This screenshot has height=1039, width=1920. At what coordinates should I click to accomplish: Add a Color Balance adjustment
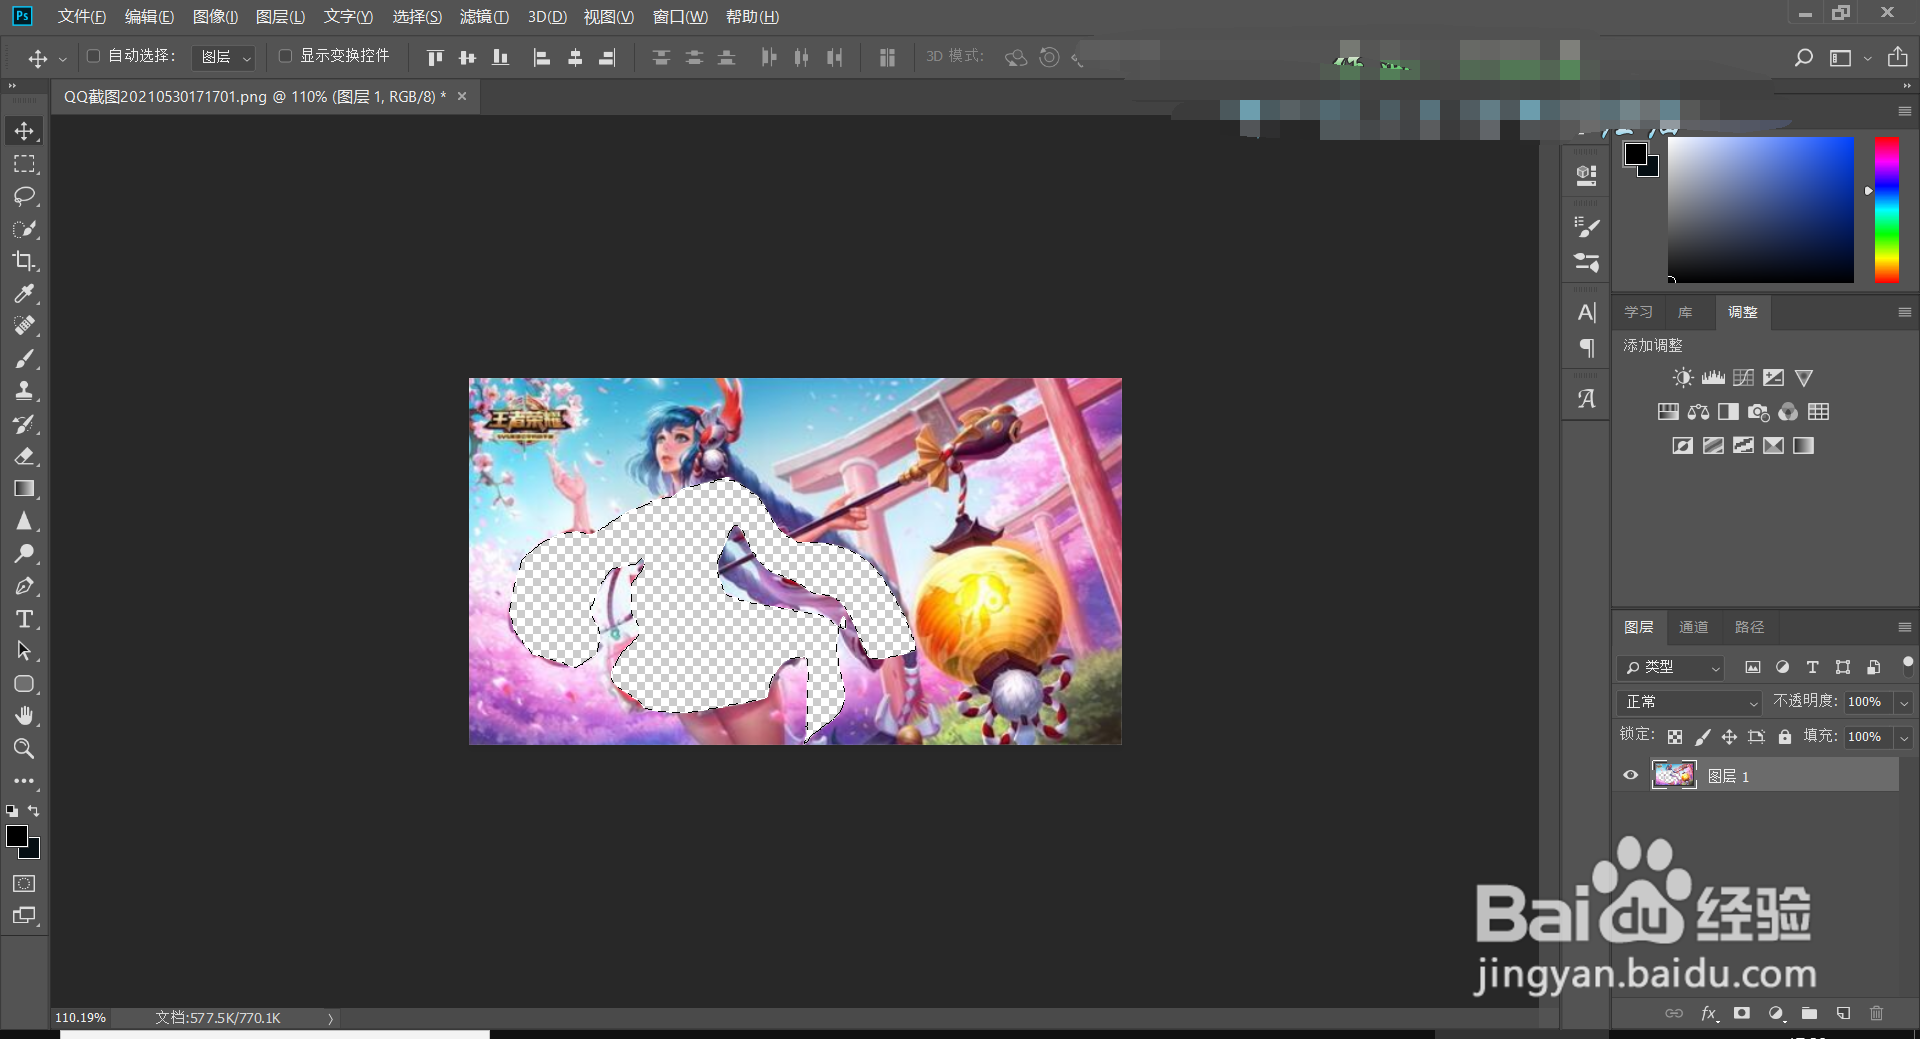[x=1698, y=412]
